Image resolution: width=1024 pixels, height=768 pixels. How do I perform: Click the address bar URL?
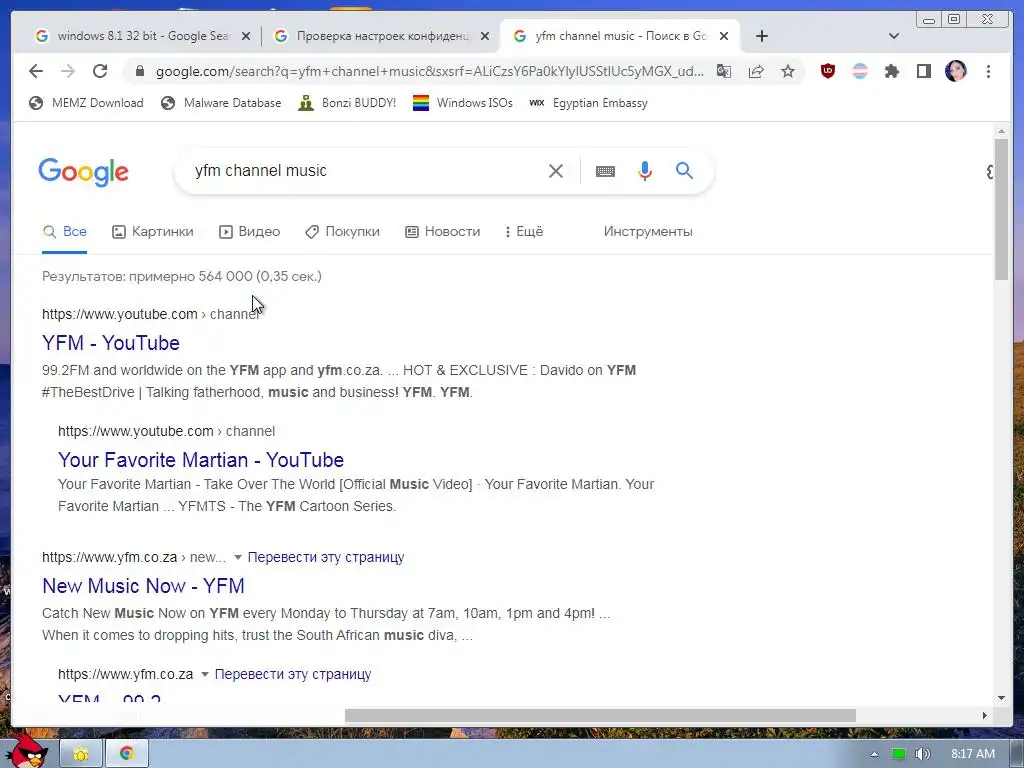(x=430, y=71)
